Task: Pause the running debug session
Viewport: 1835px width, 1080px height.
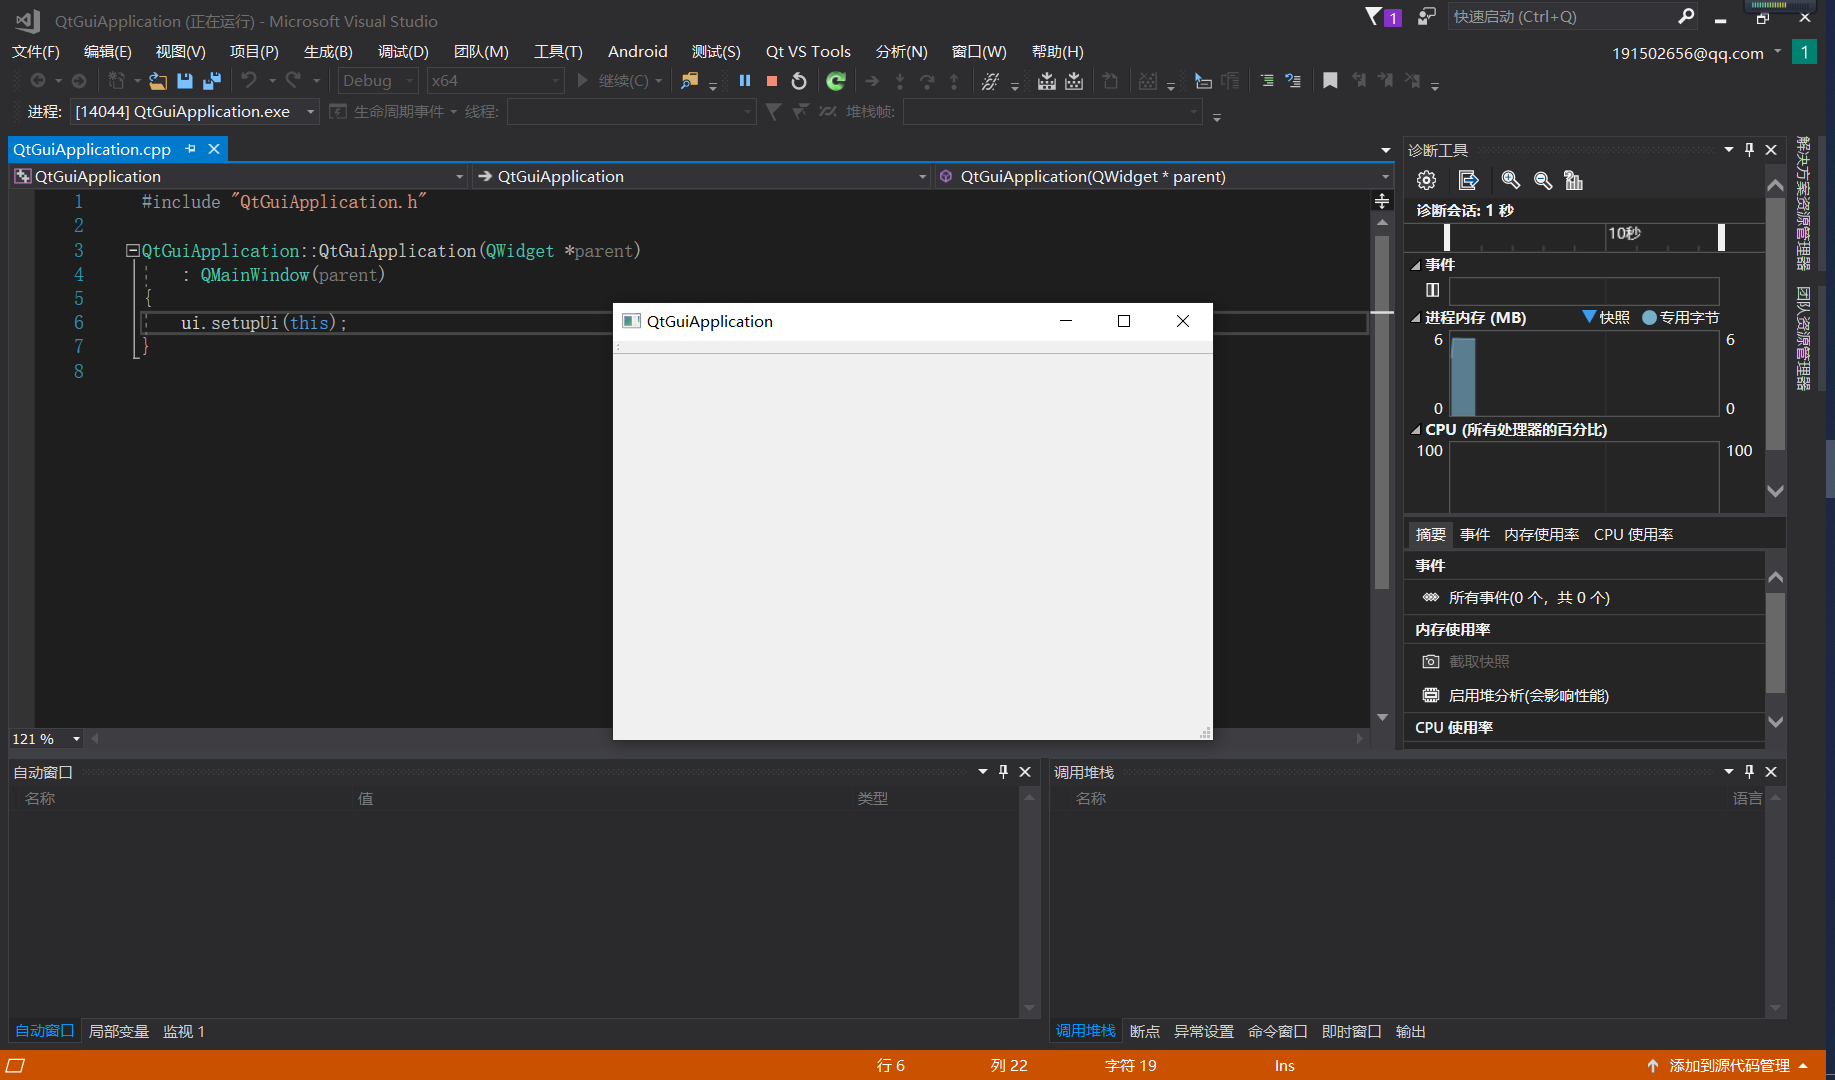Action: pos(744,81)
